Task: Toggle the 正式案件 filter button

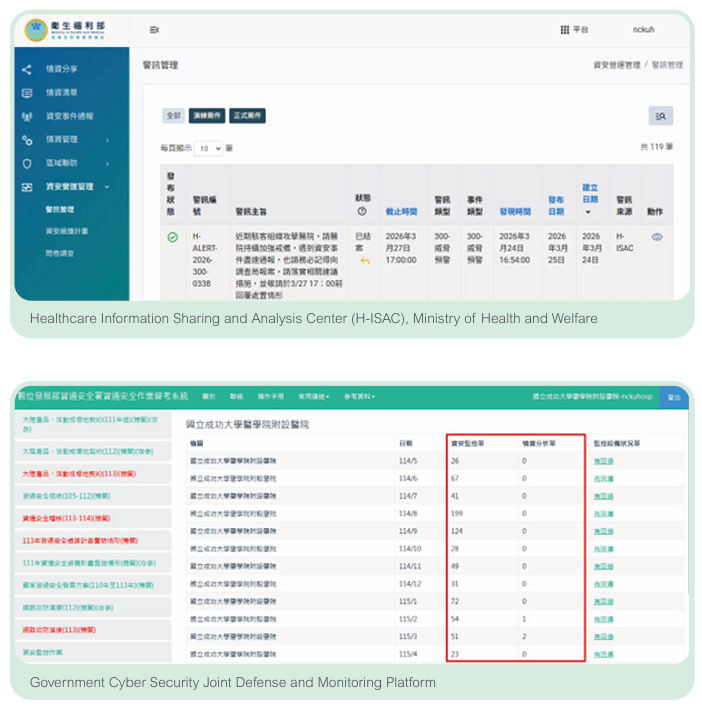Action: tap(247, 116)
